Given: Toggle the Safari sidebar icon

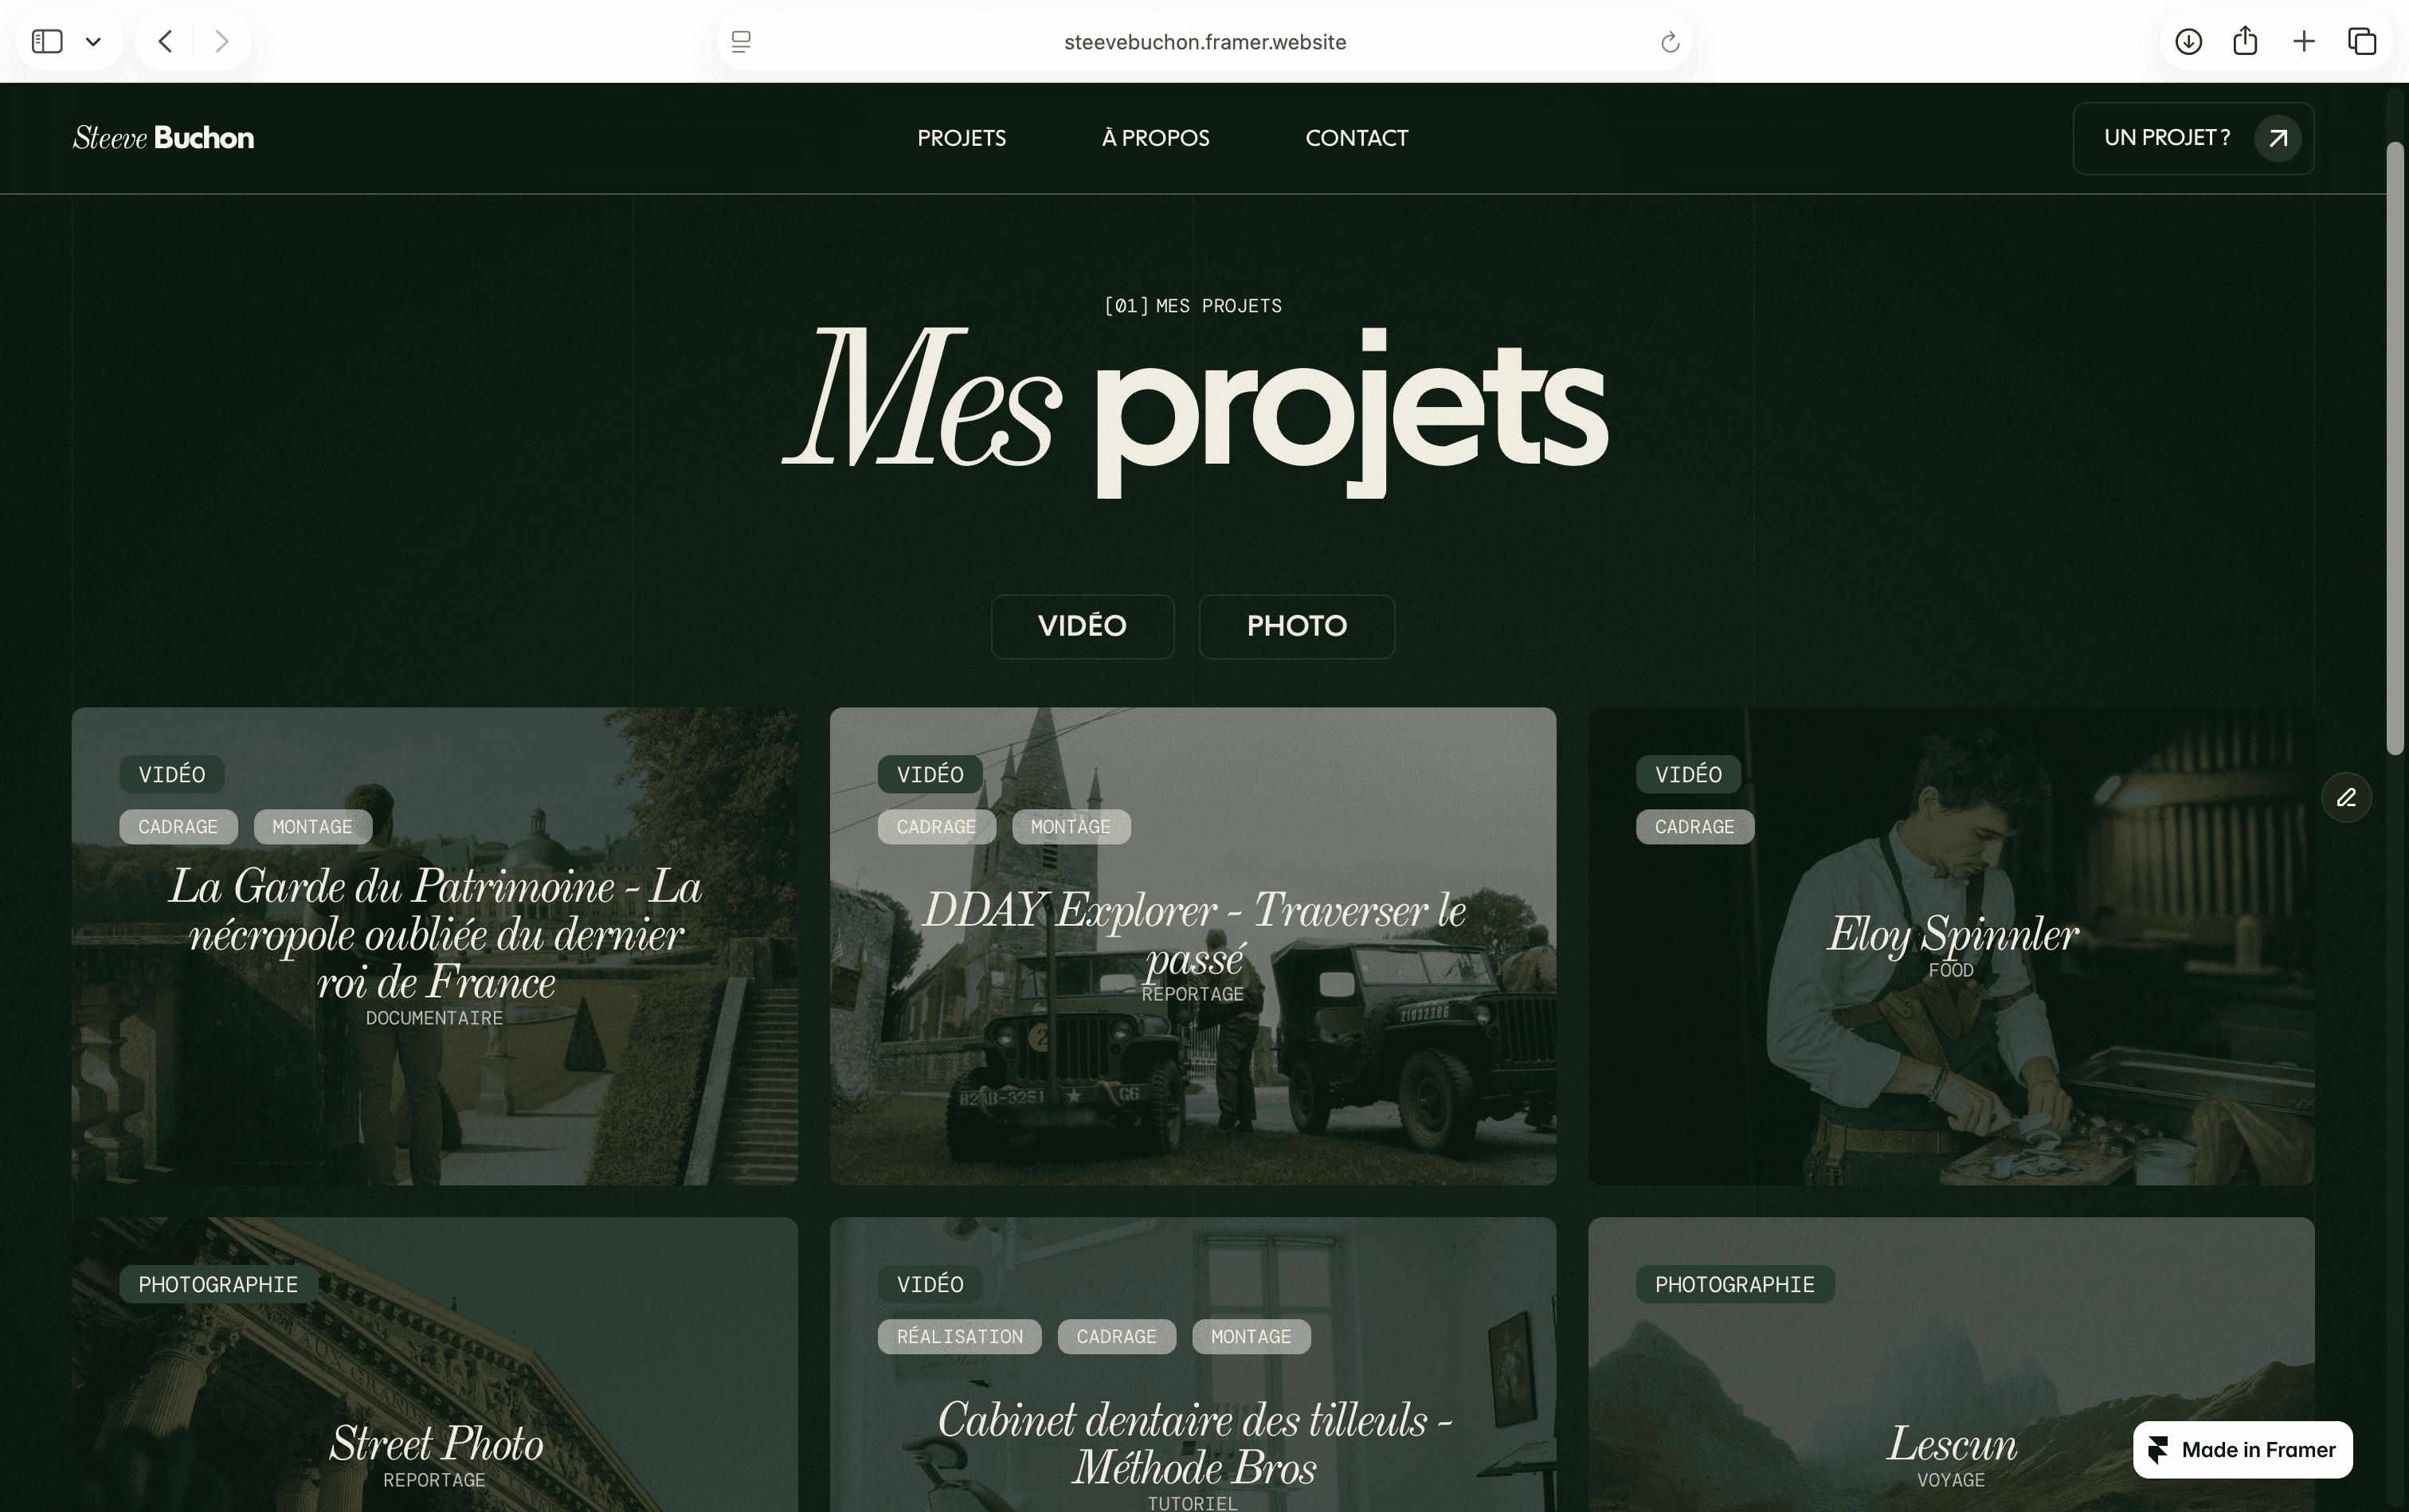Looking at the screenshot, I should pos(47,41).
